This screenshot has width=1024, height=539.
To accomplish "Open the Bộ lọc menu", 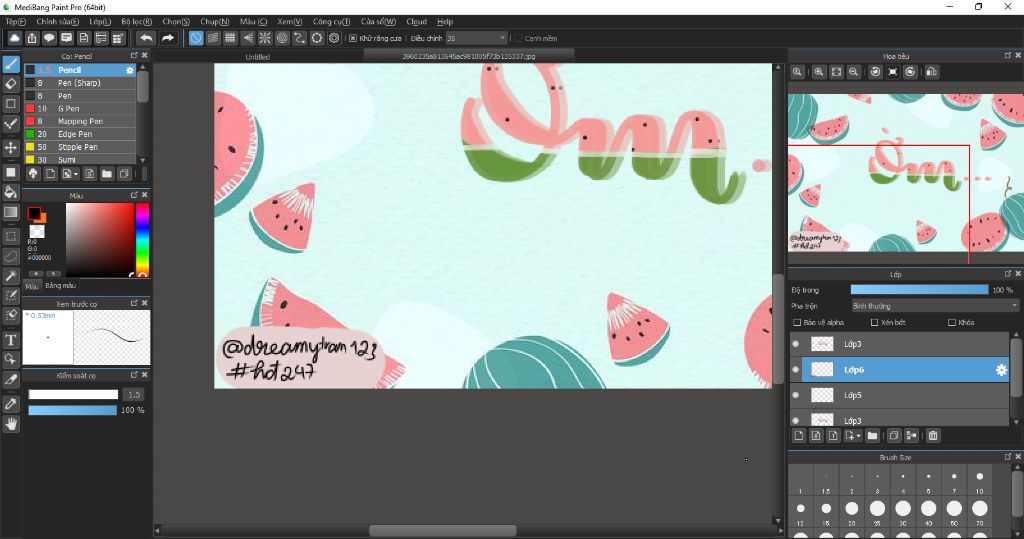I will coord(136,22).
